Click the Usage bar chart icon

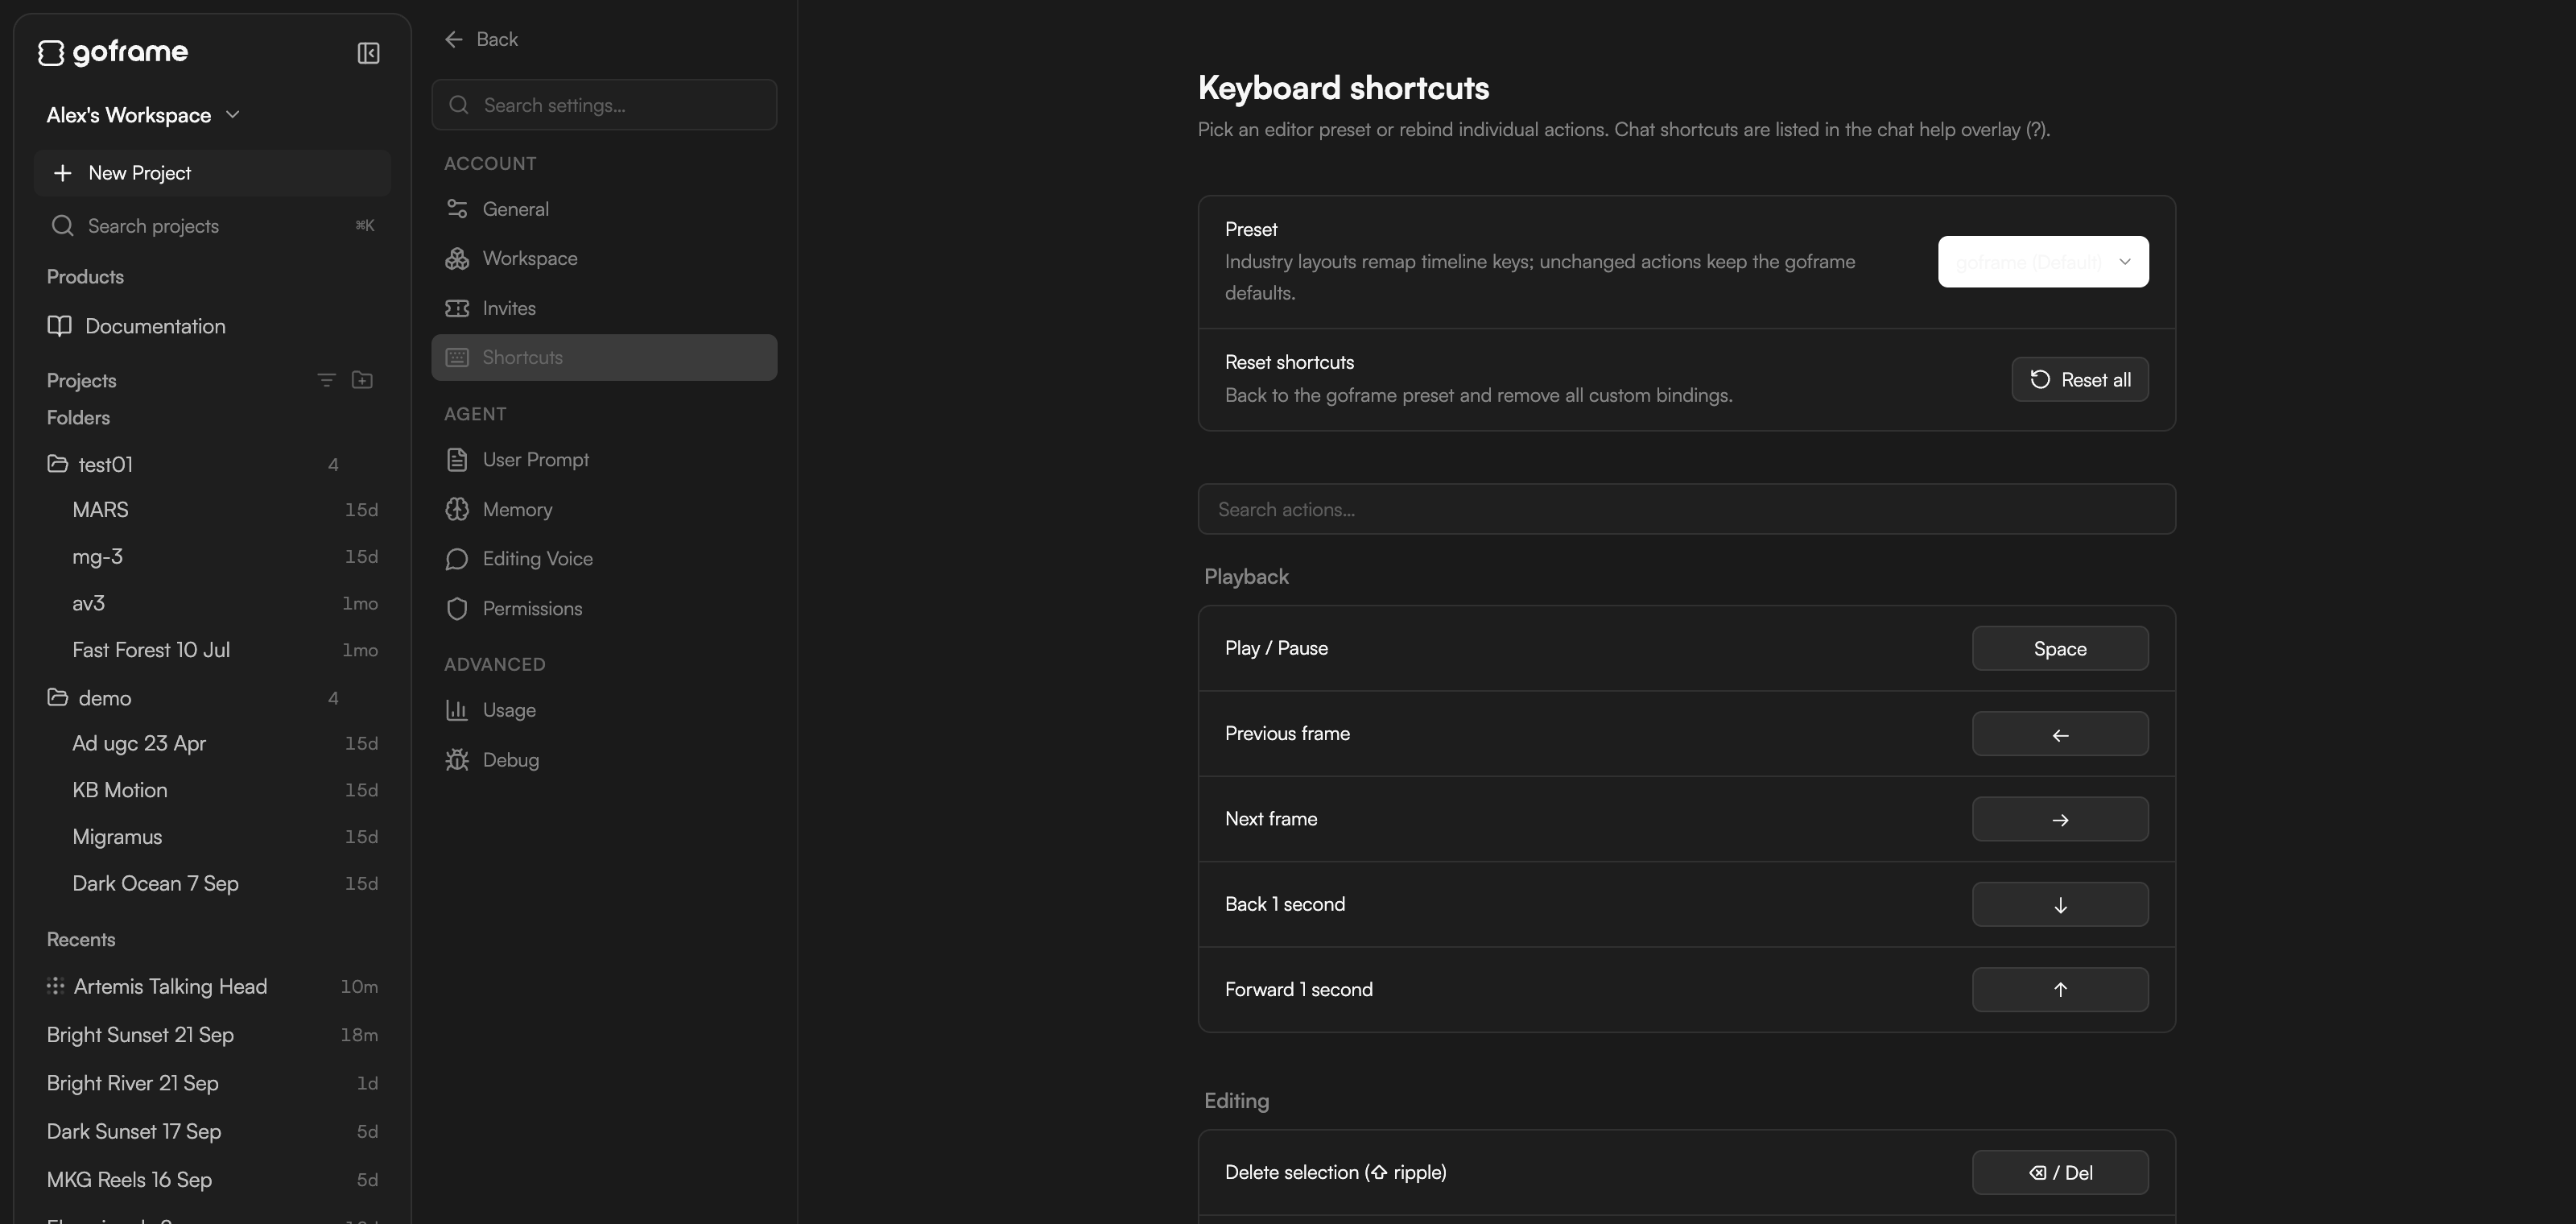[457, 710]
